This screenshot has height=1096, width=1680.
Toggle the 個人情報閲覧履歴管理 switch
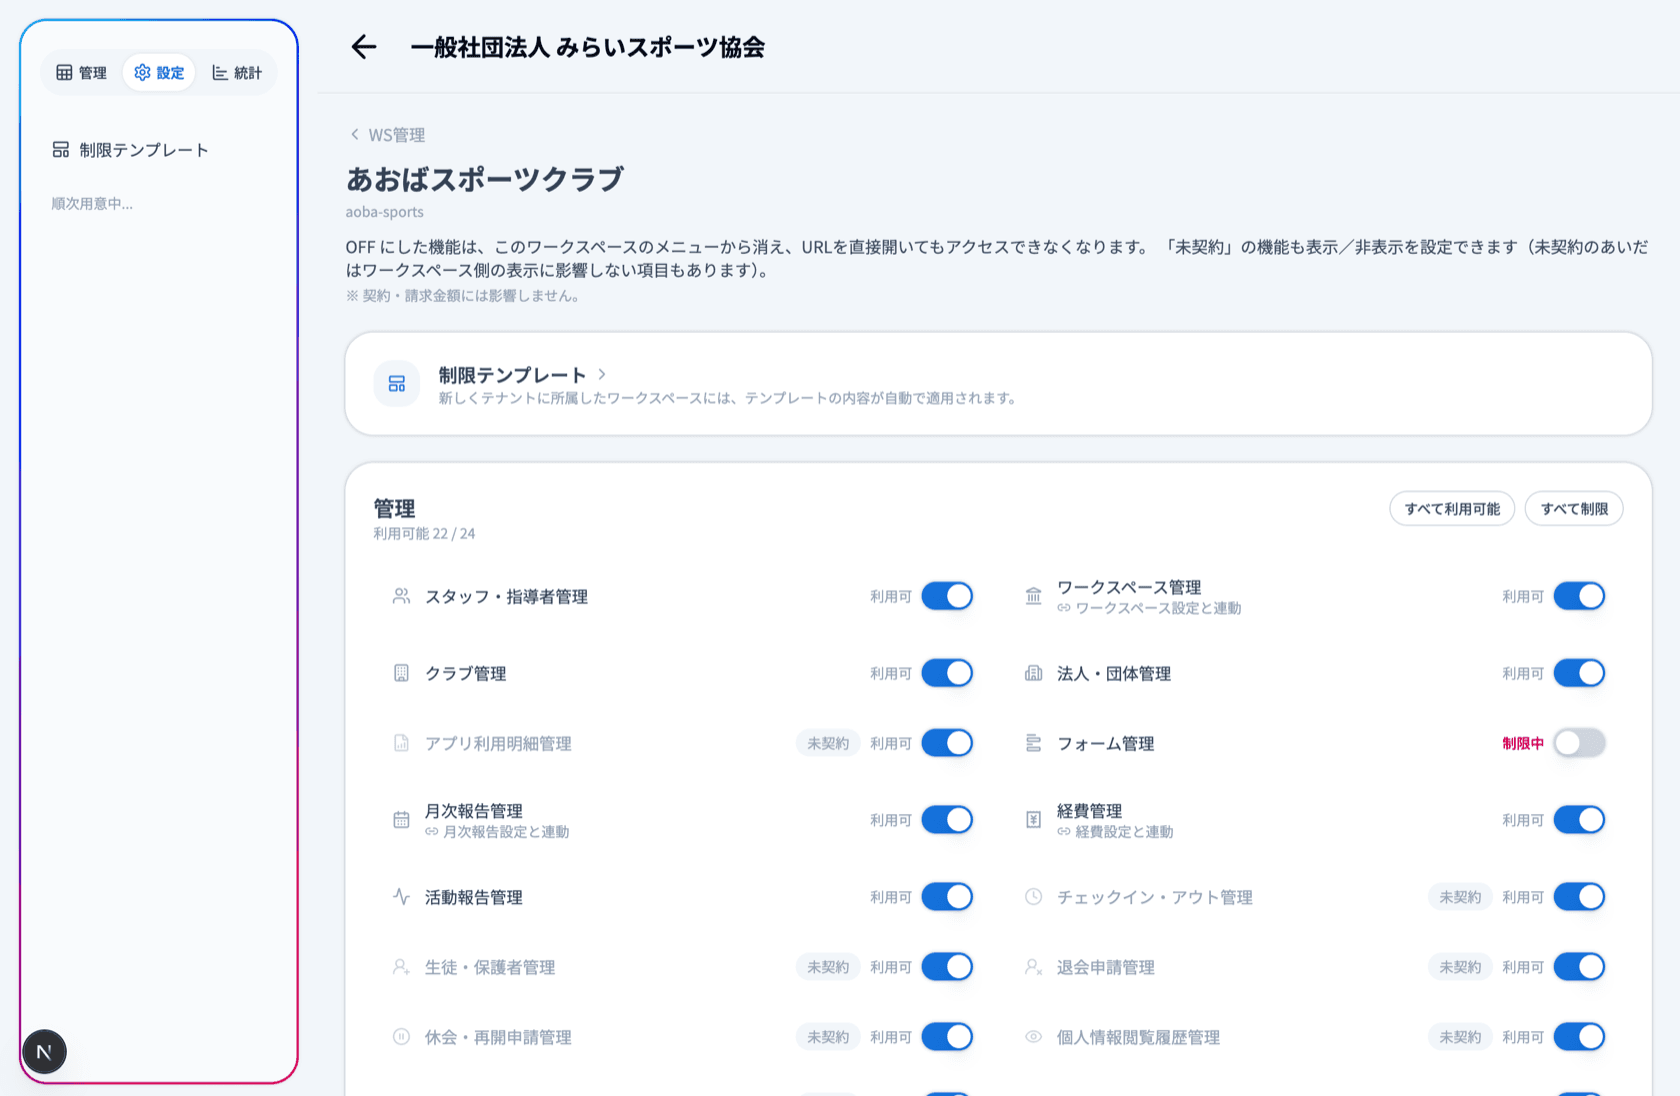point(1579,1037)
